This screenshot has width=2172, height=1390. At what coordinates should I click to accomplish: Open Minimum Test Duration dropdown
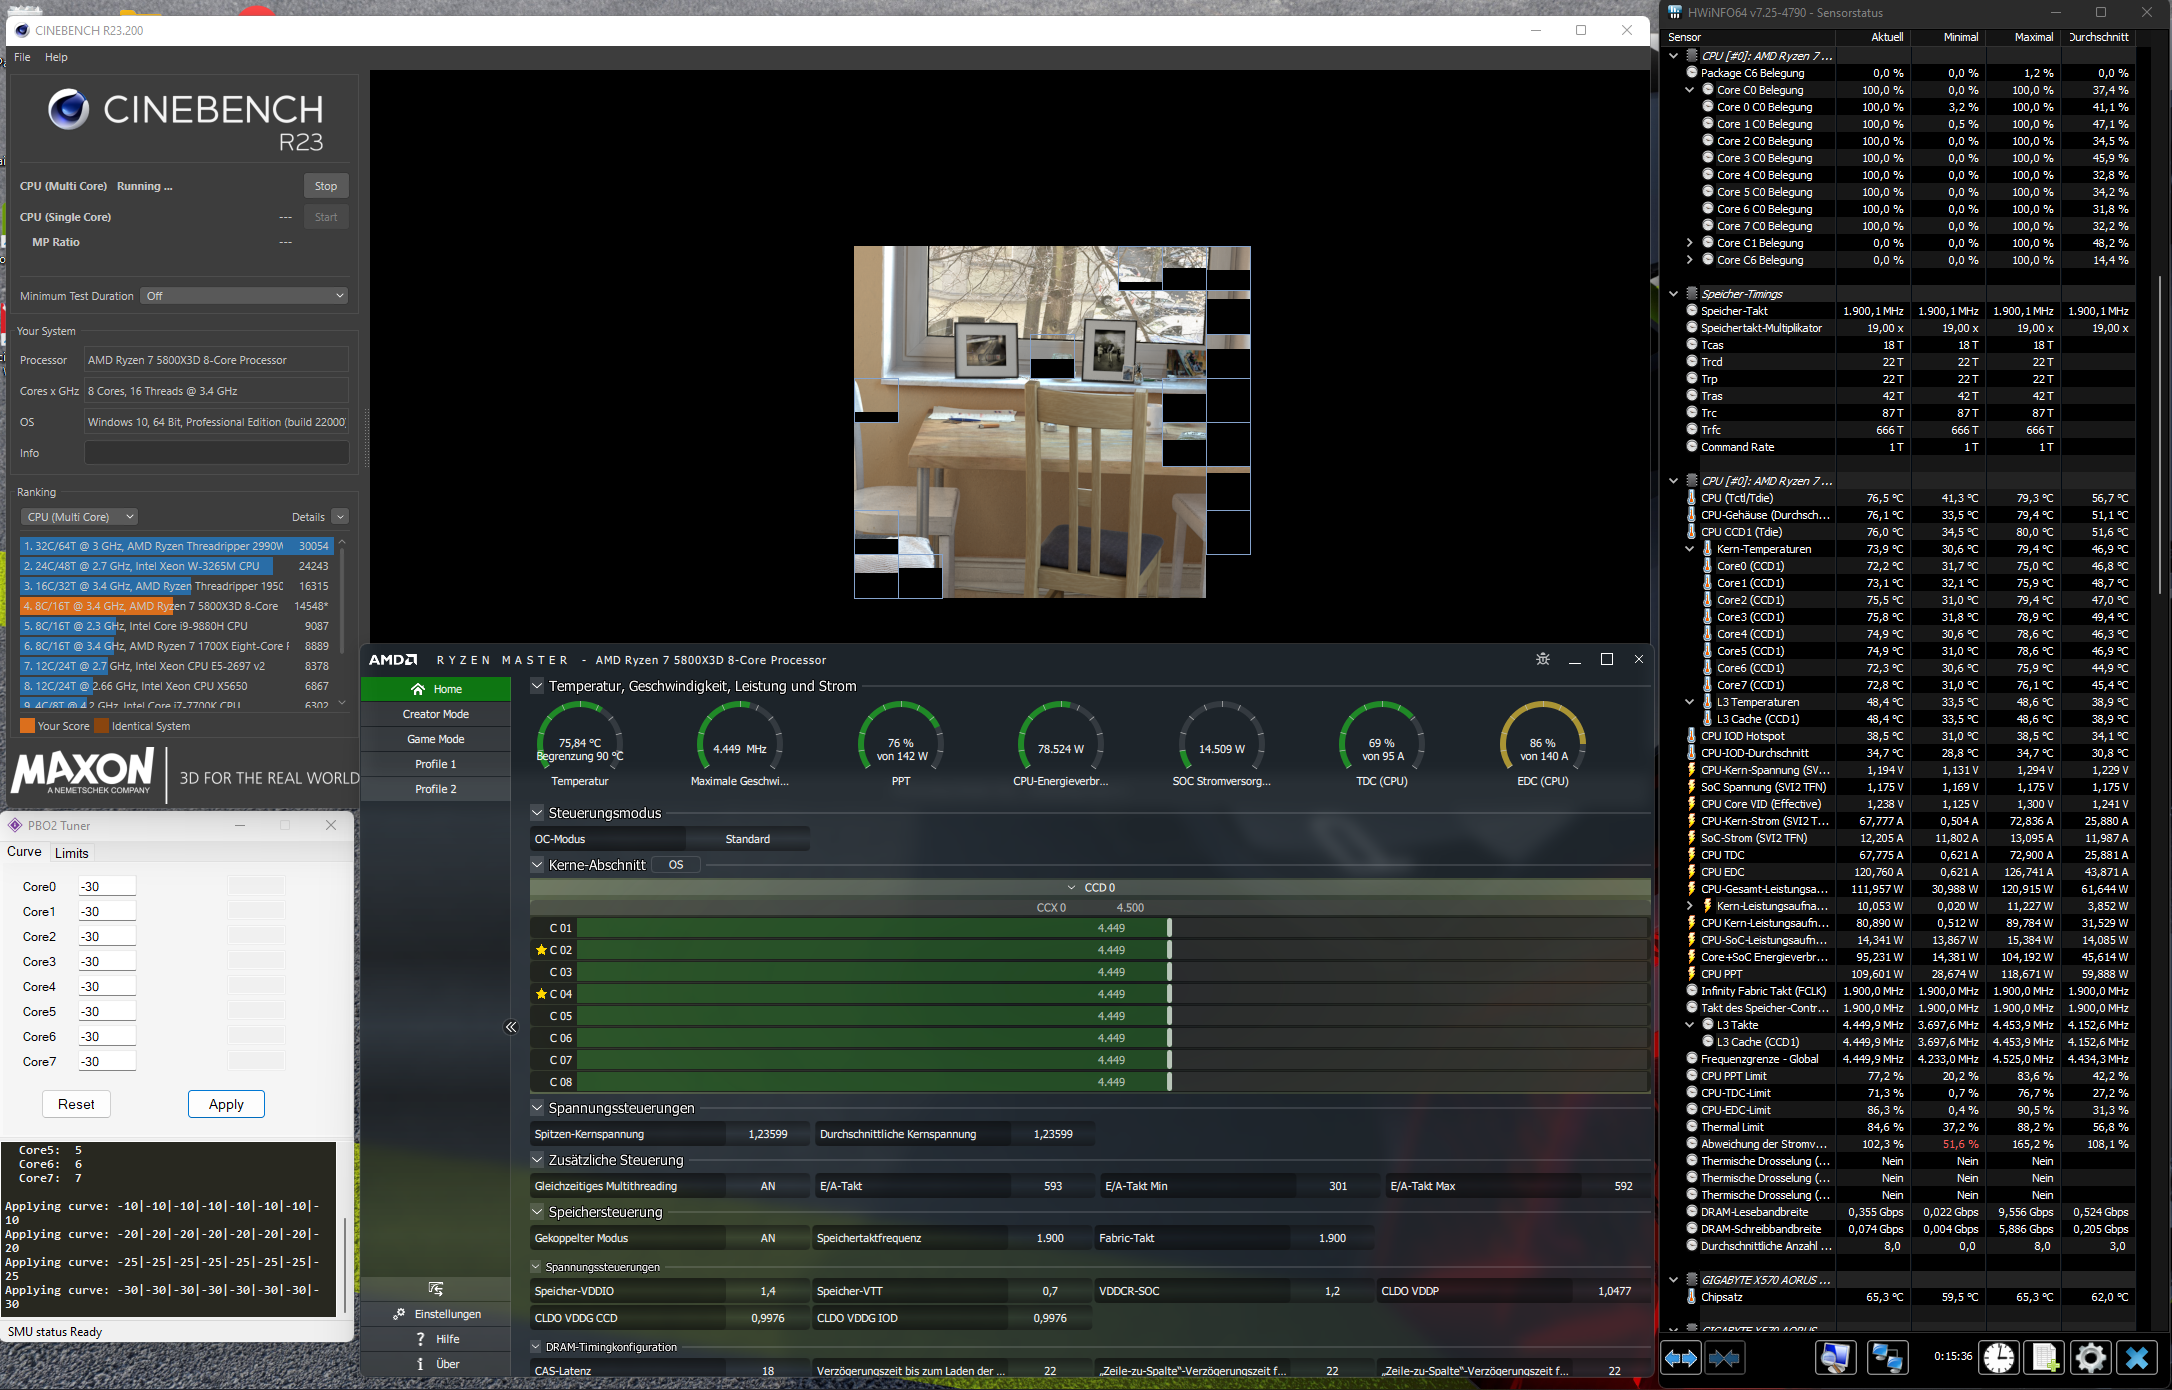coord(245,296)
